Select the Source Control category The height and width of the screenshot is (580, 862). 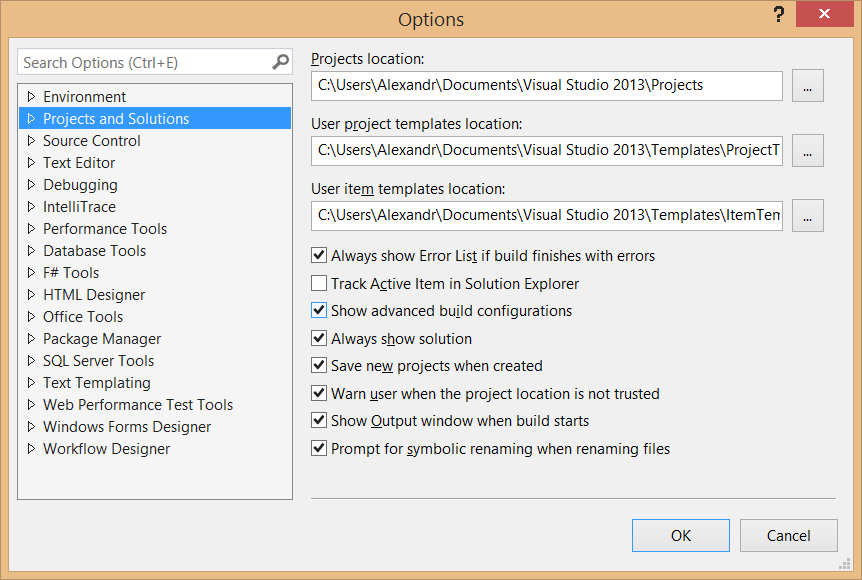tap(92, 141)
